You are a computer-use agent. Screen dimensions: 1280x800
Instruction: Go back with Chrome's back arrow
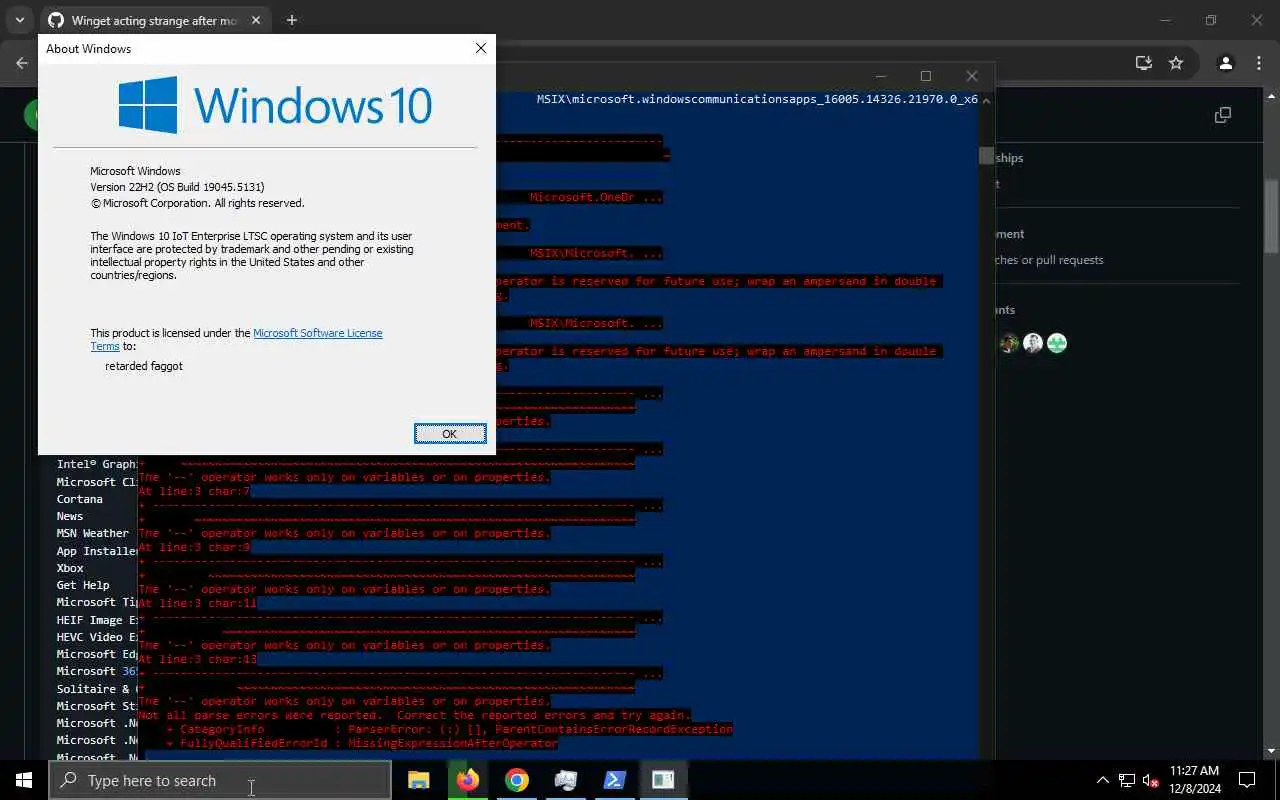(x=22, y=63)
